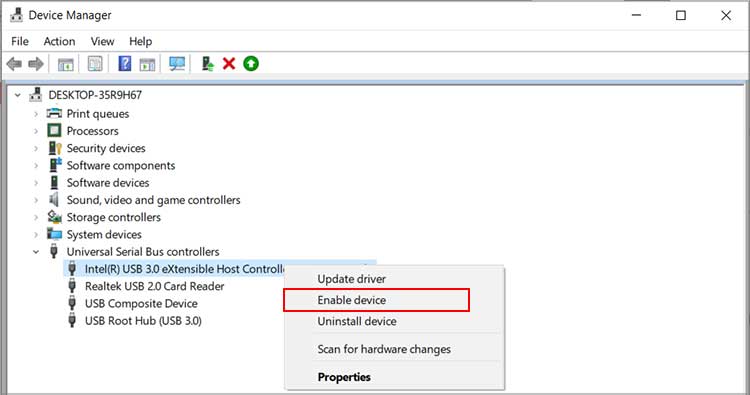The width and height of the screenshot is (750, 395).
Task: Click the Back arrow toolbar icon
Action: coord(14,64)
